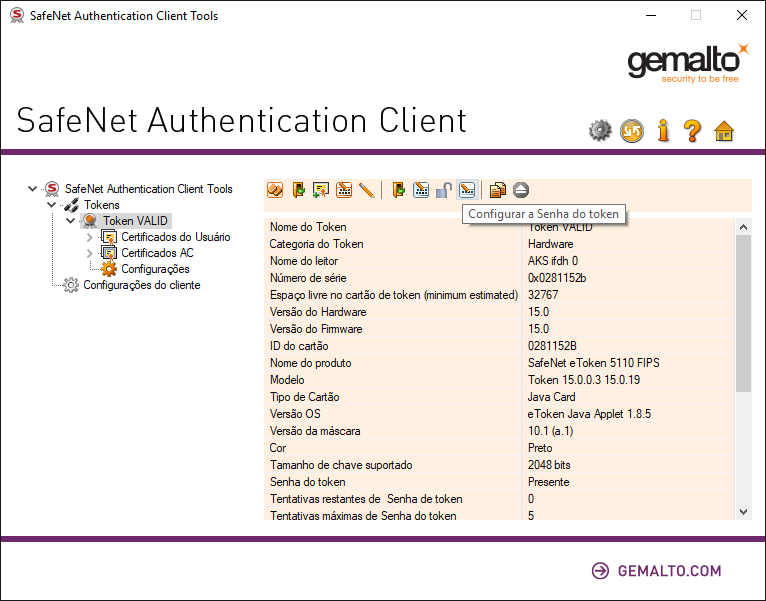Go to Home using the house icon
766x601 pixels.
pos(724,131)
